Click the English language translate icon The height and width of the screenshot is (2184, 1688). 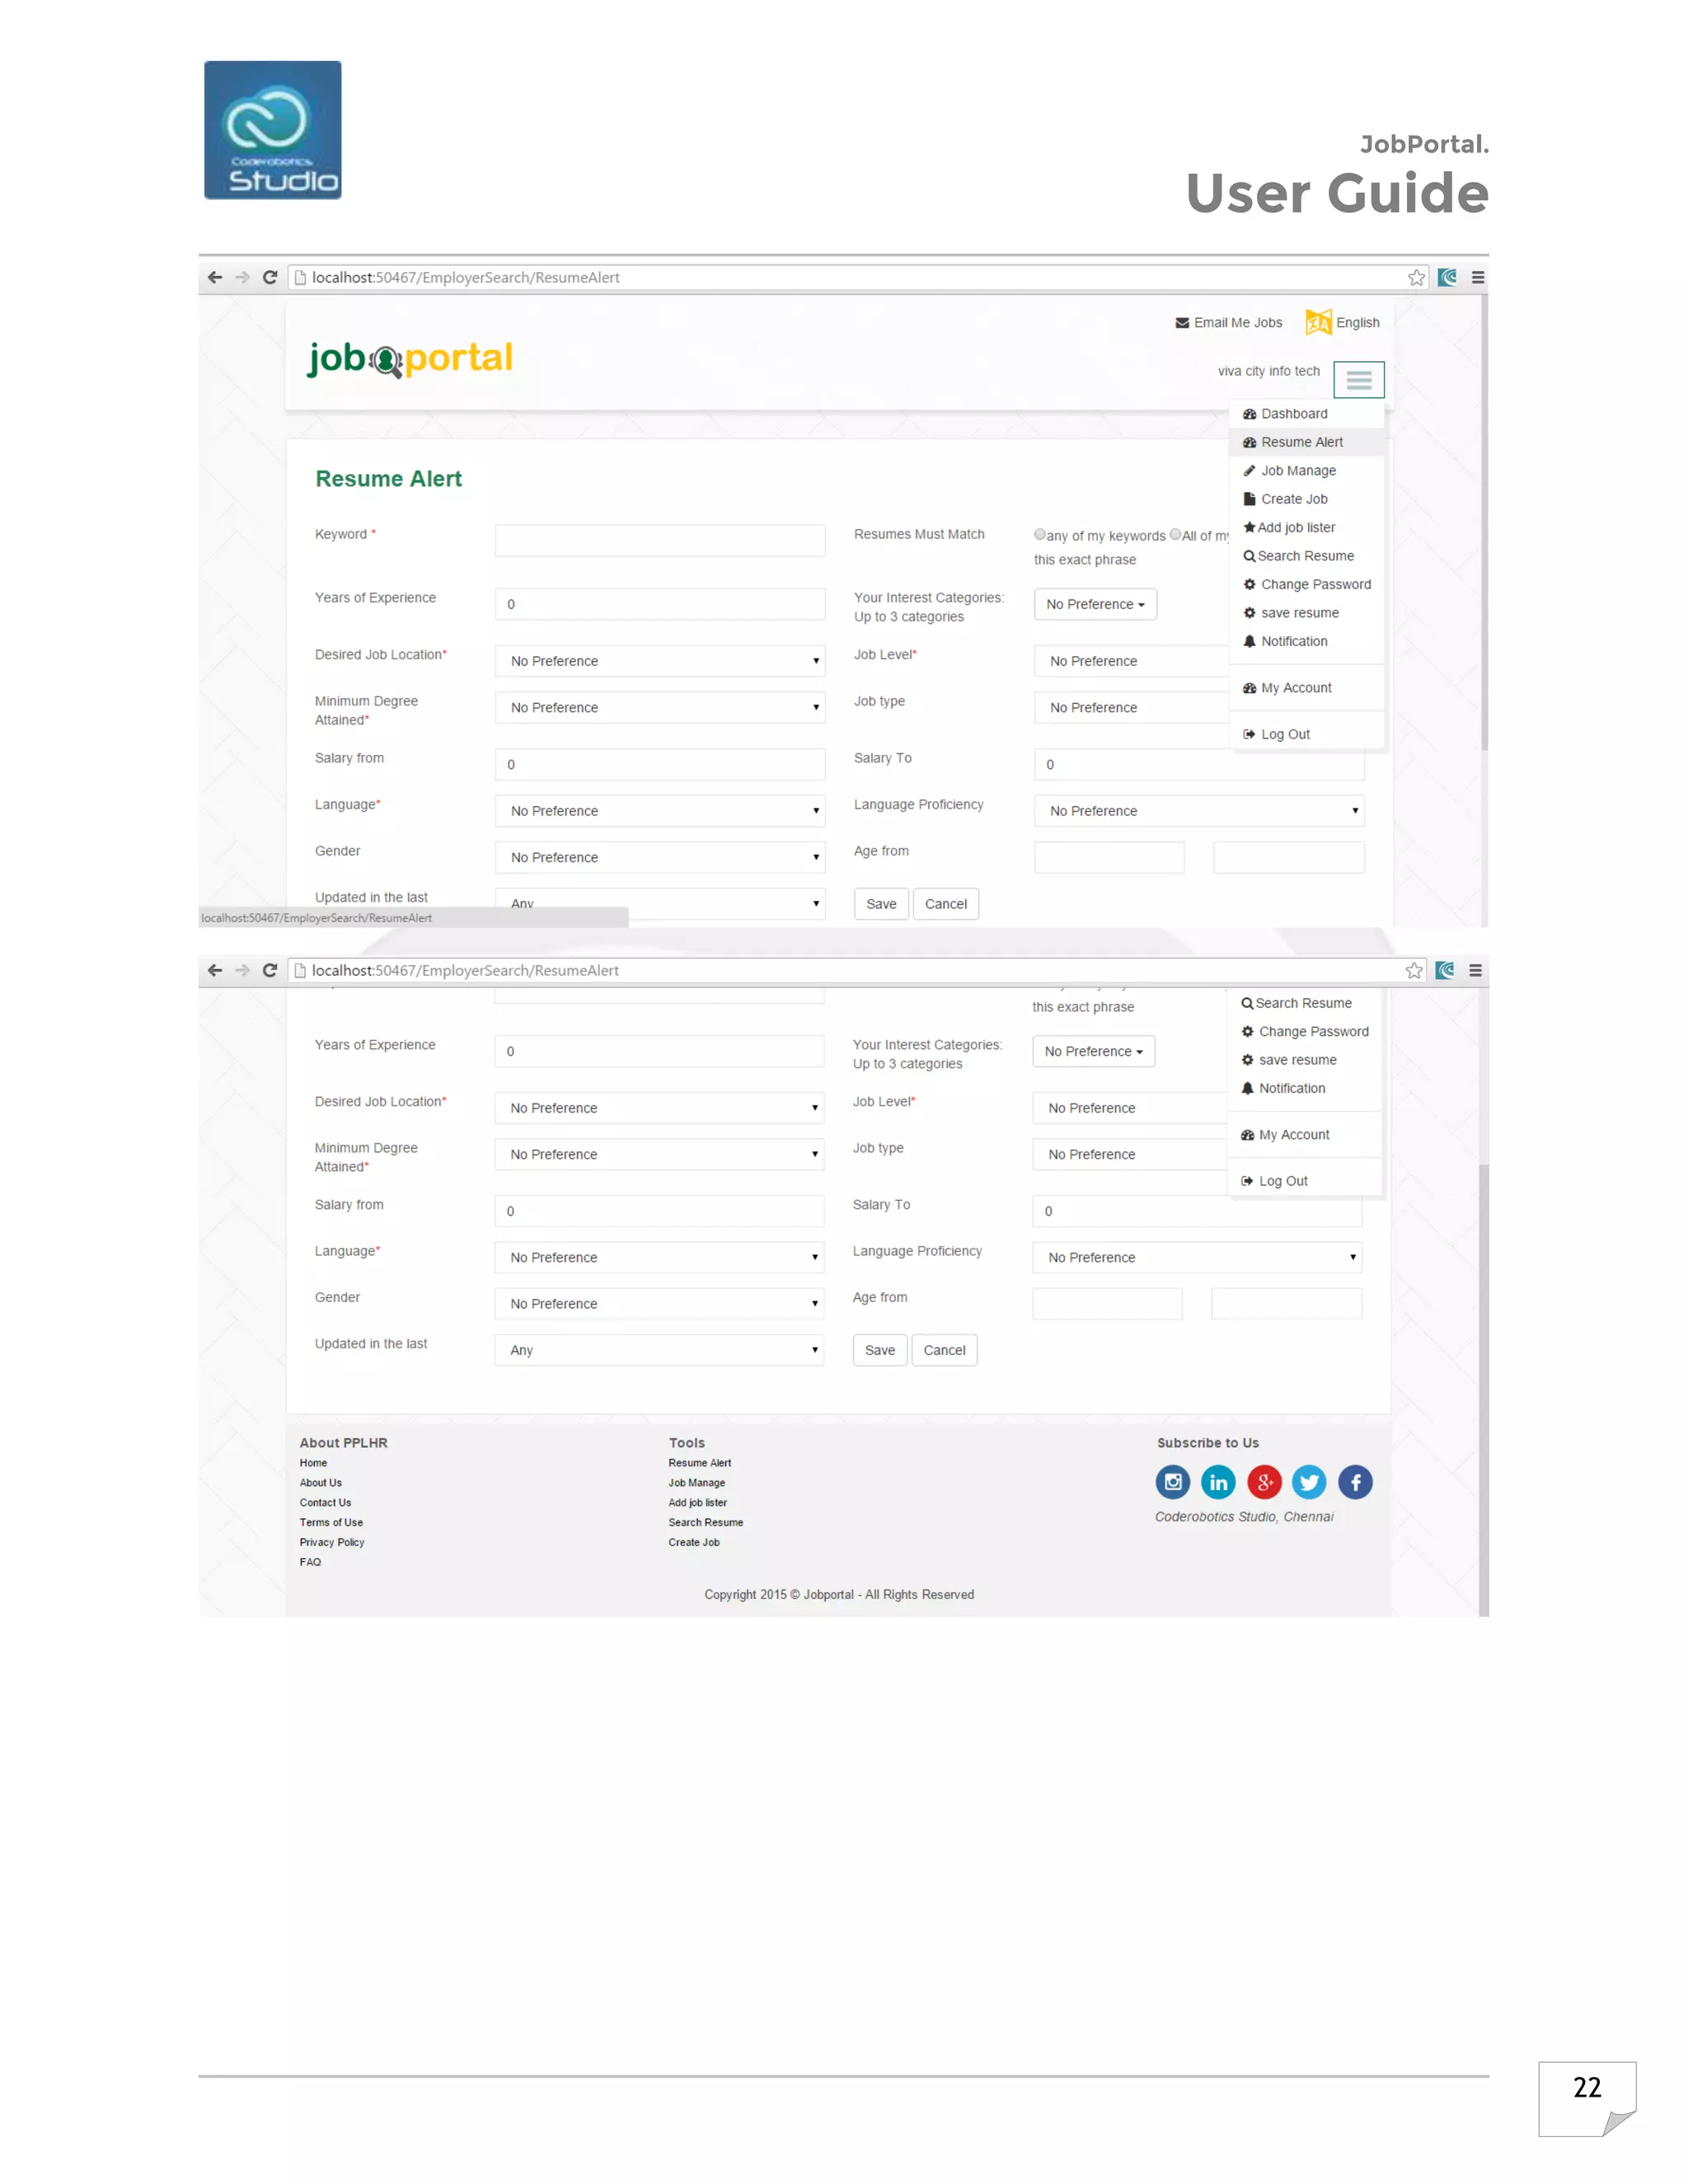coord(1318,322)
